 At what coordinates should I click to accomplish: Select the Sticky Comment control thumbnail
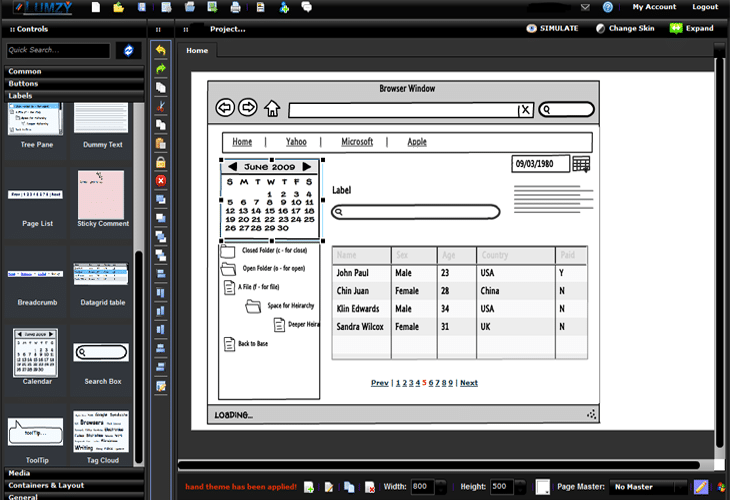(x=101, y=195)
